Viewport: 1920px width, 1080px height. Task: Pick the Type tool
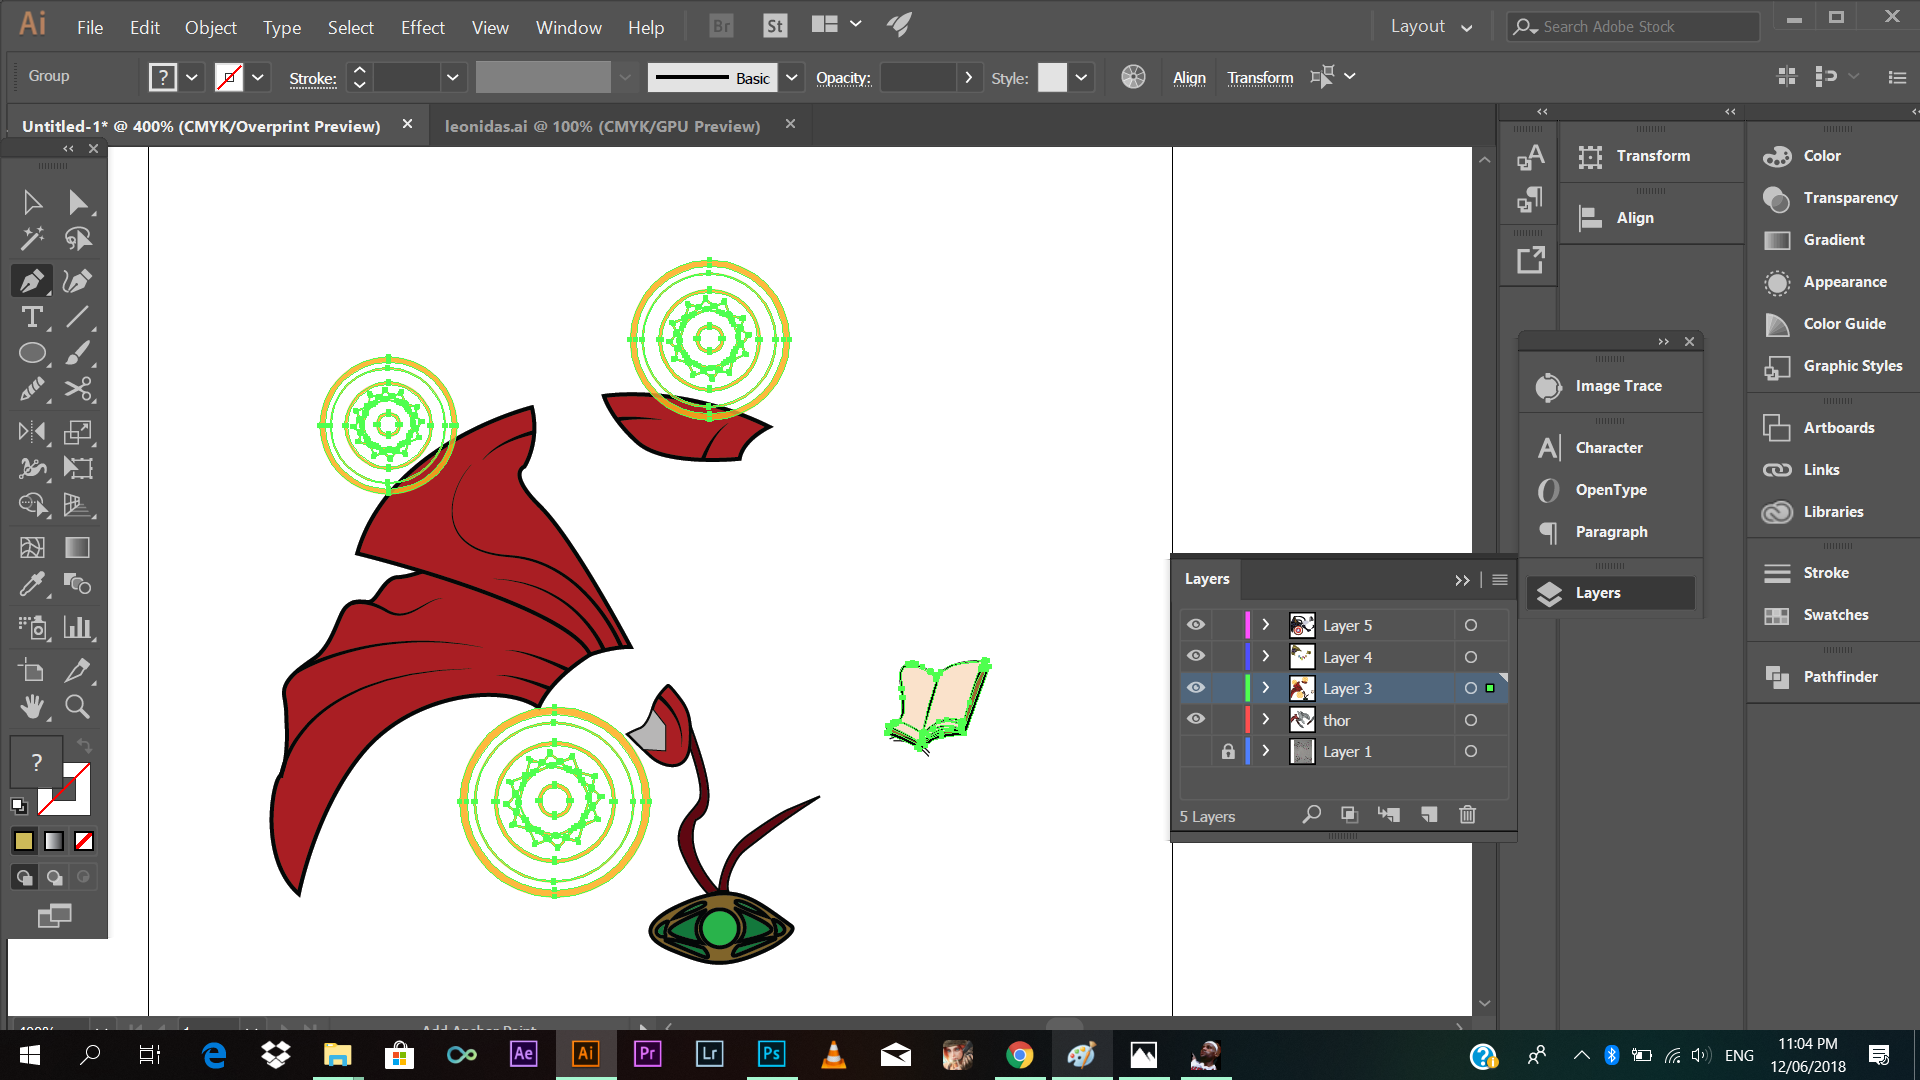[32, 317]
